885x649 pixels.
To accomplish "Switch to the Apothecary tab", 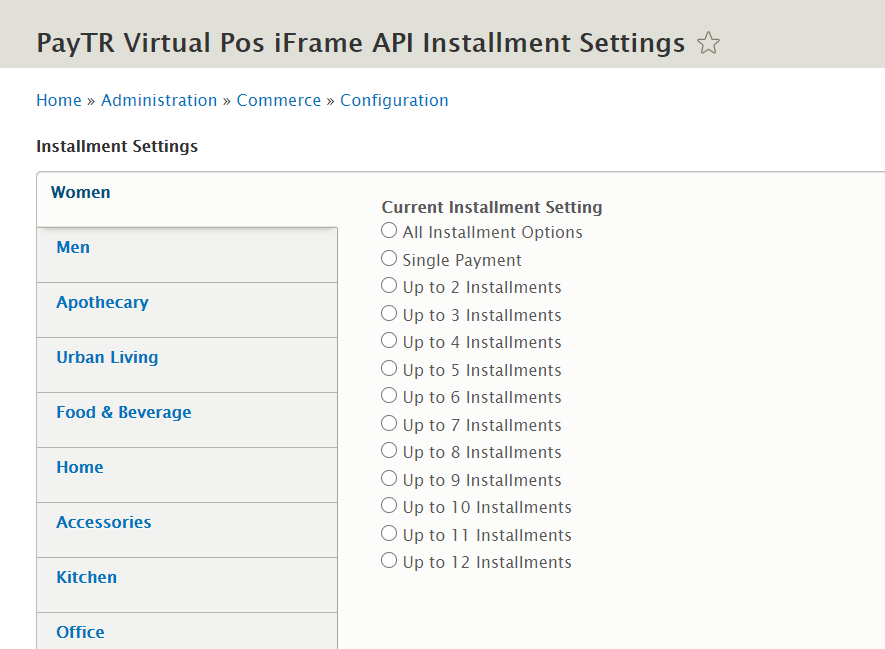I will [102, 302].
